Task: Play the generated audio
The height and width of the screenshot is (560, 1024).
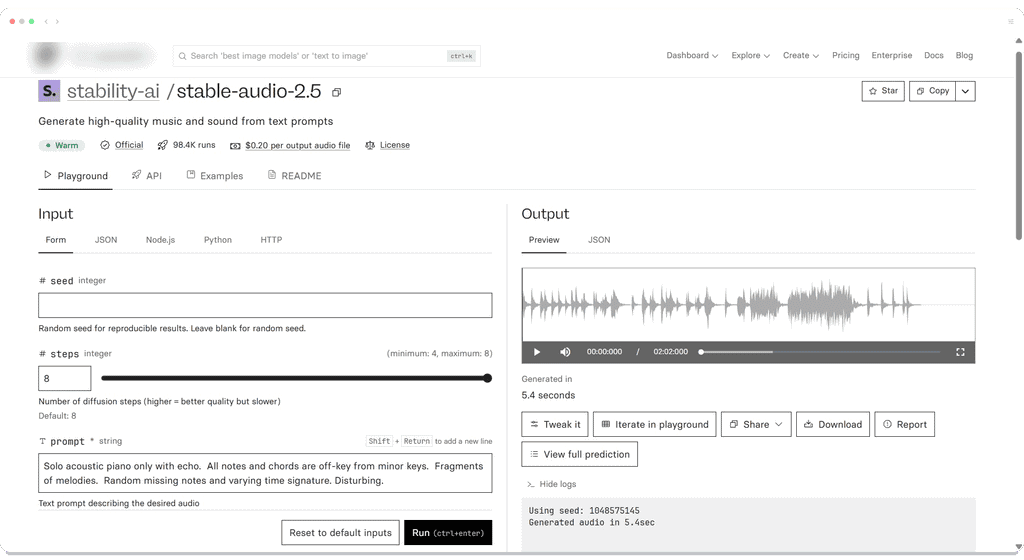Action: (x=537, y=352)
